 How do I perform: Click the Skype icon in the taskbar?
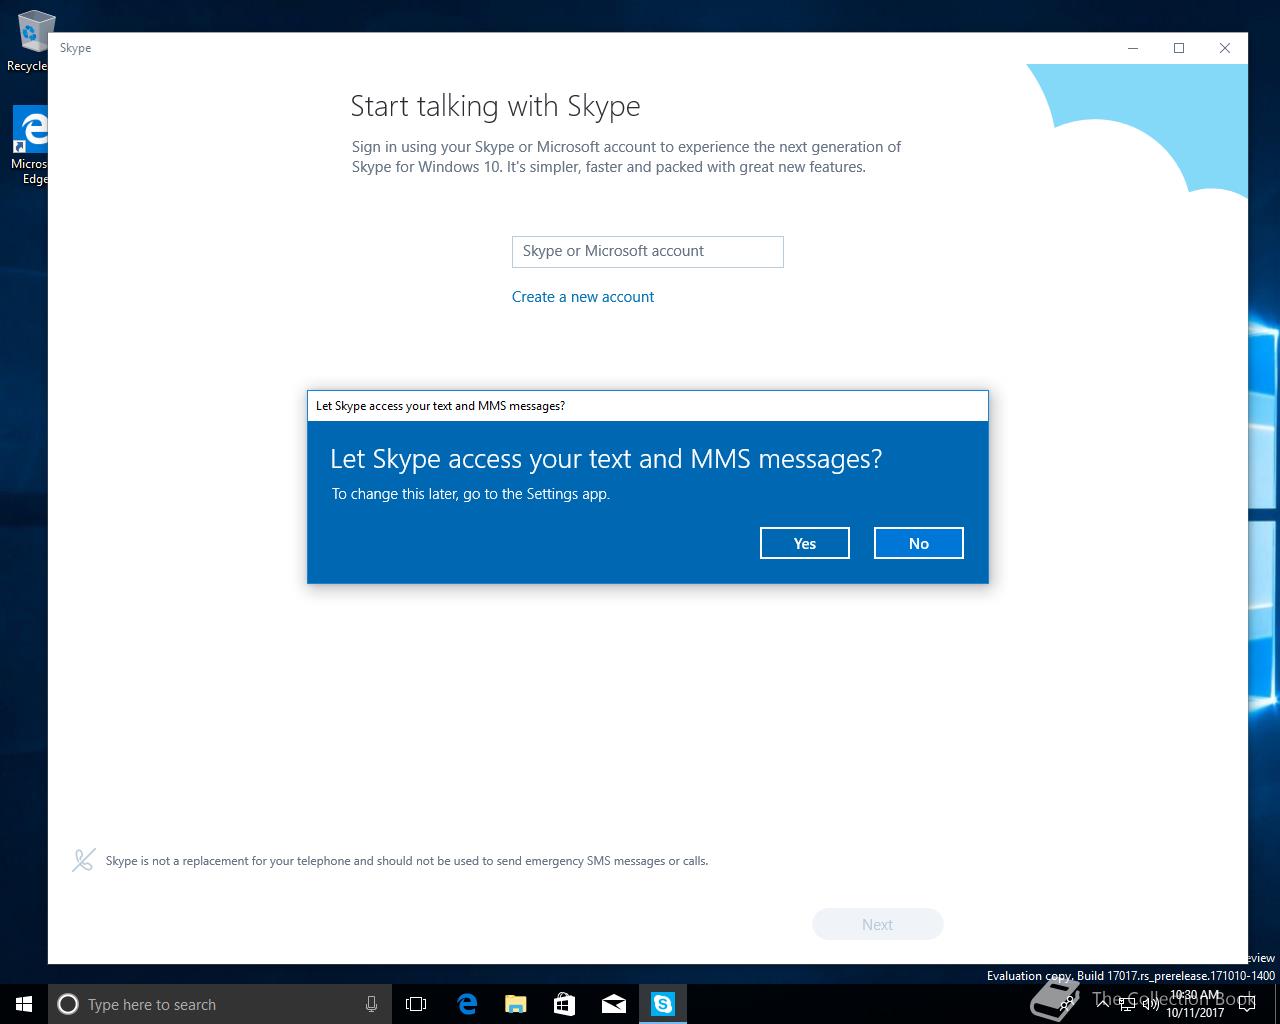pyautogui.click(x=662, y=1004)
